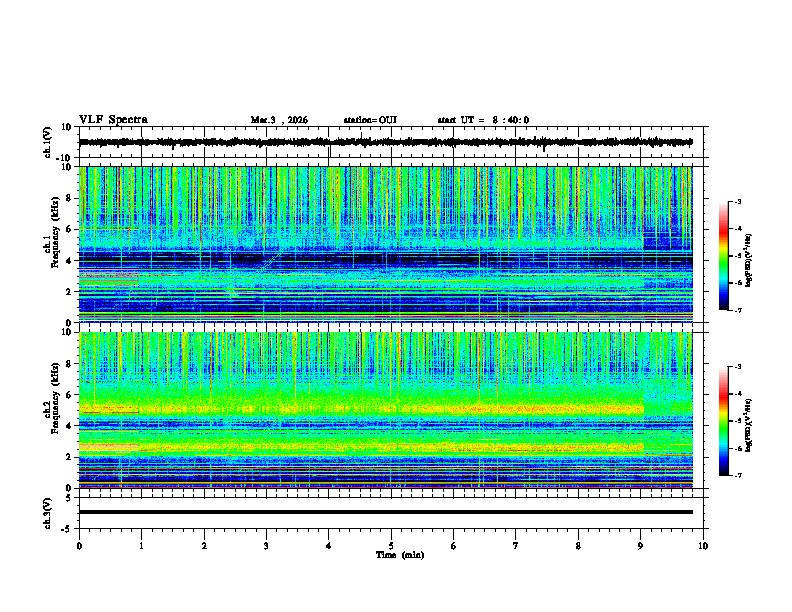The image size is (792, 612).
Task: Click the ch.1 spectrogram panel
Action: (x=385, y=244)
